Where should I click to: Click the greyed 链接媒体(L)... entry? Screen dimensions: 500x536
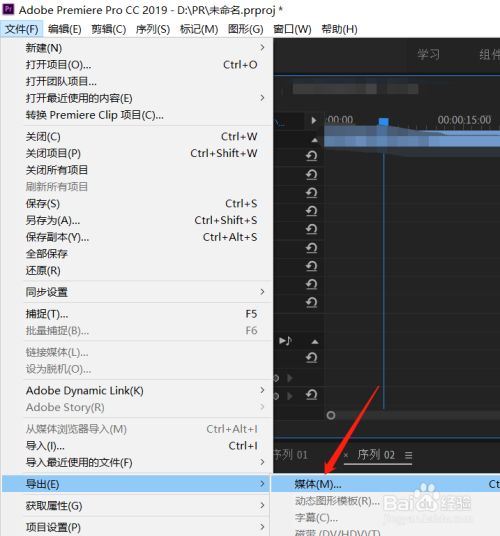137,352
